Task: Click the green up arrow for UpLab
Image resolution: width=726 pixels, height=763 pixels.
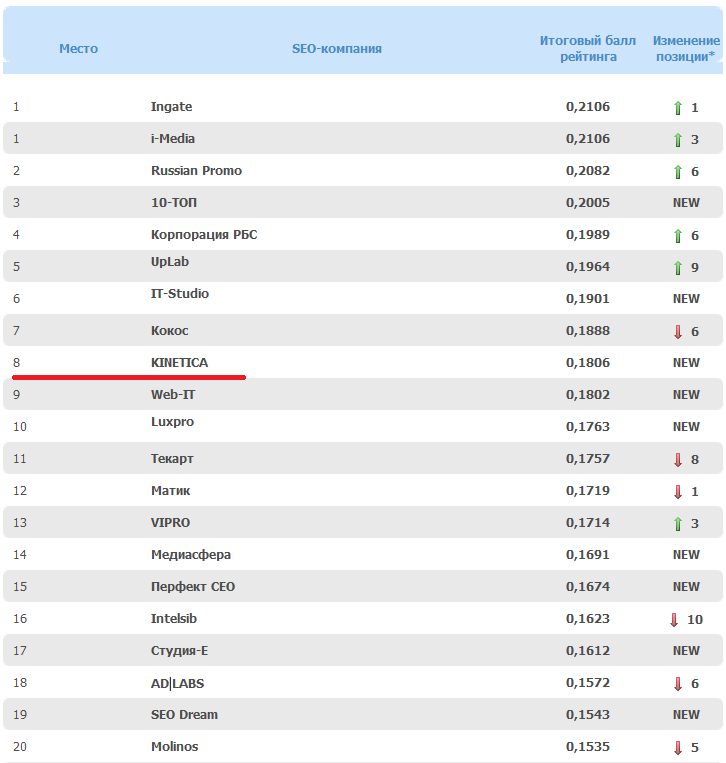Action: (x=678, y=268)
